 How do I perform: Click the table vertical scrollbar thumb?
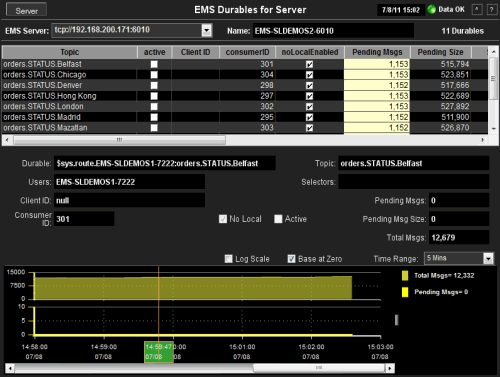coord(493,79)
